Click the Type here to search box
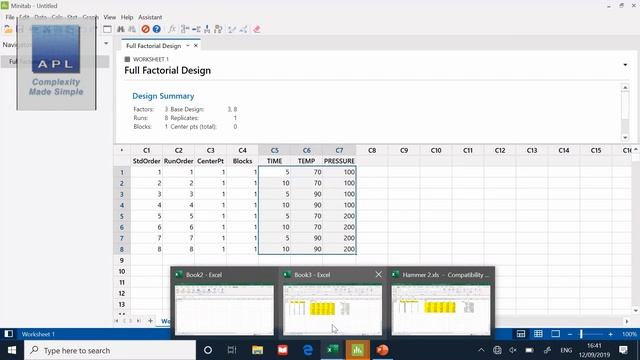Screen dimensions: 640x360 [x=110, y=350]
